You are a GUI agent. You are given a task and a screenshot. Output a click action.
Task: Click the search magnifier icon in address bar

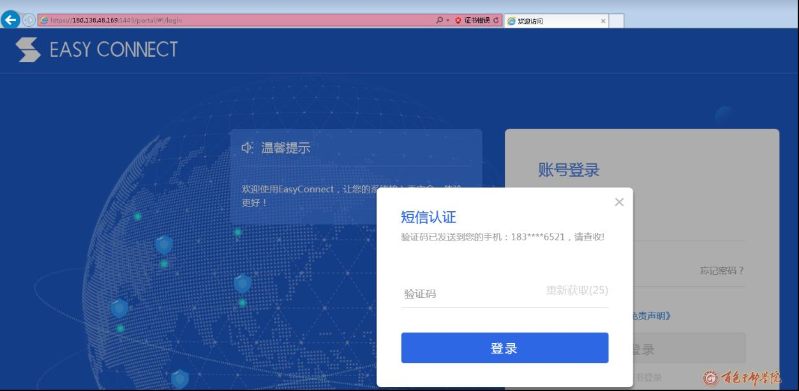click(x=439, y=20)
